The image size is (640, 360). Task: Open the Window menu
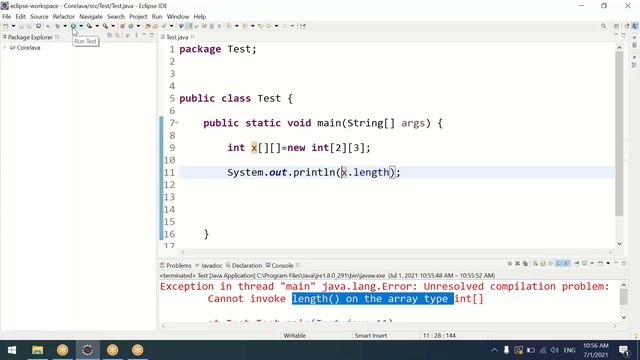pyautogui.click(x=178, y=17)
